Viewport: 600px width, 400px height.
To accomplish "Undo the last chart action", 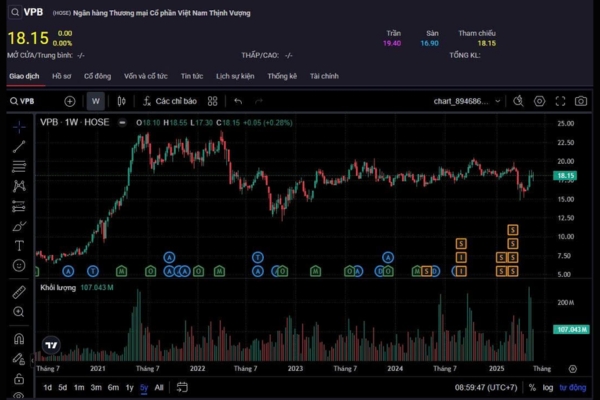I will tap(238, 101).
